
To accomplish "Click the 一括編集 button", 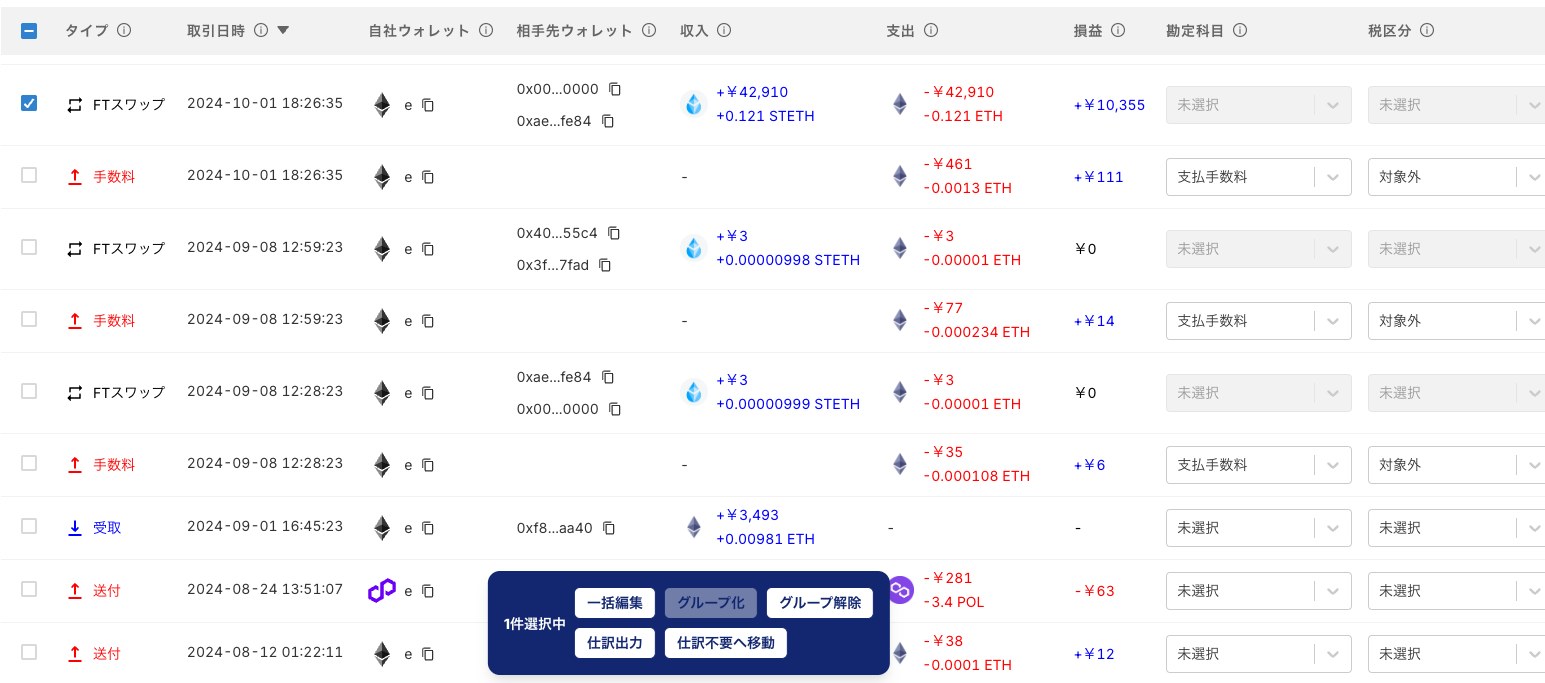I will [x=615, y=603].
